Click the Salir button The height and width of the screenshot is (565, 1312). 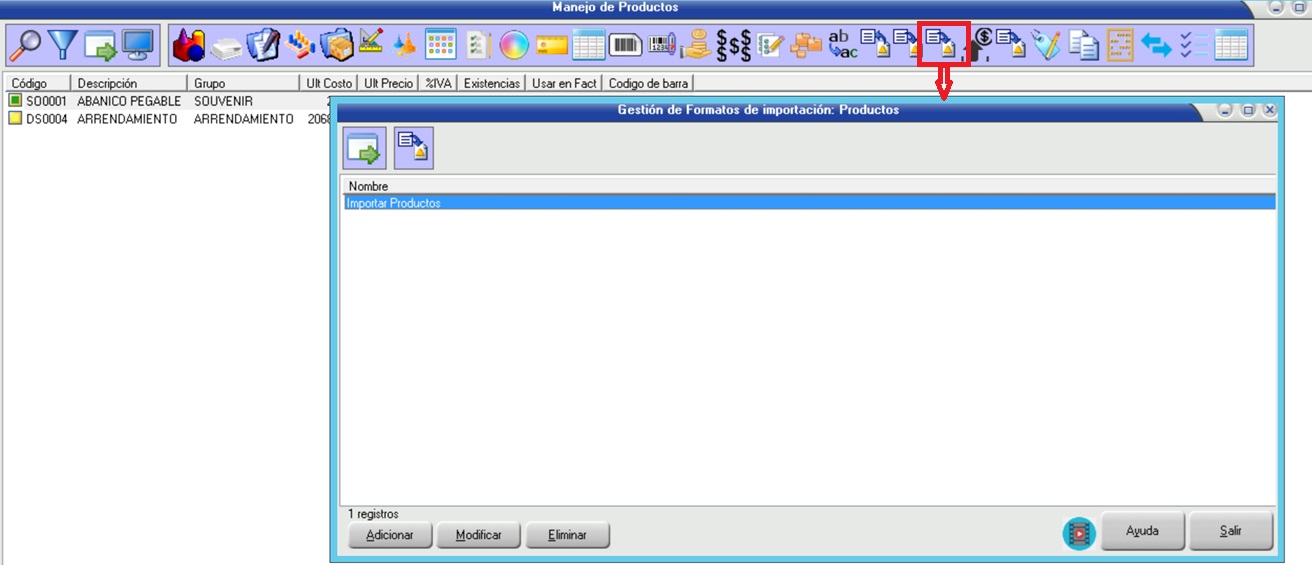1230,531
